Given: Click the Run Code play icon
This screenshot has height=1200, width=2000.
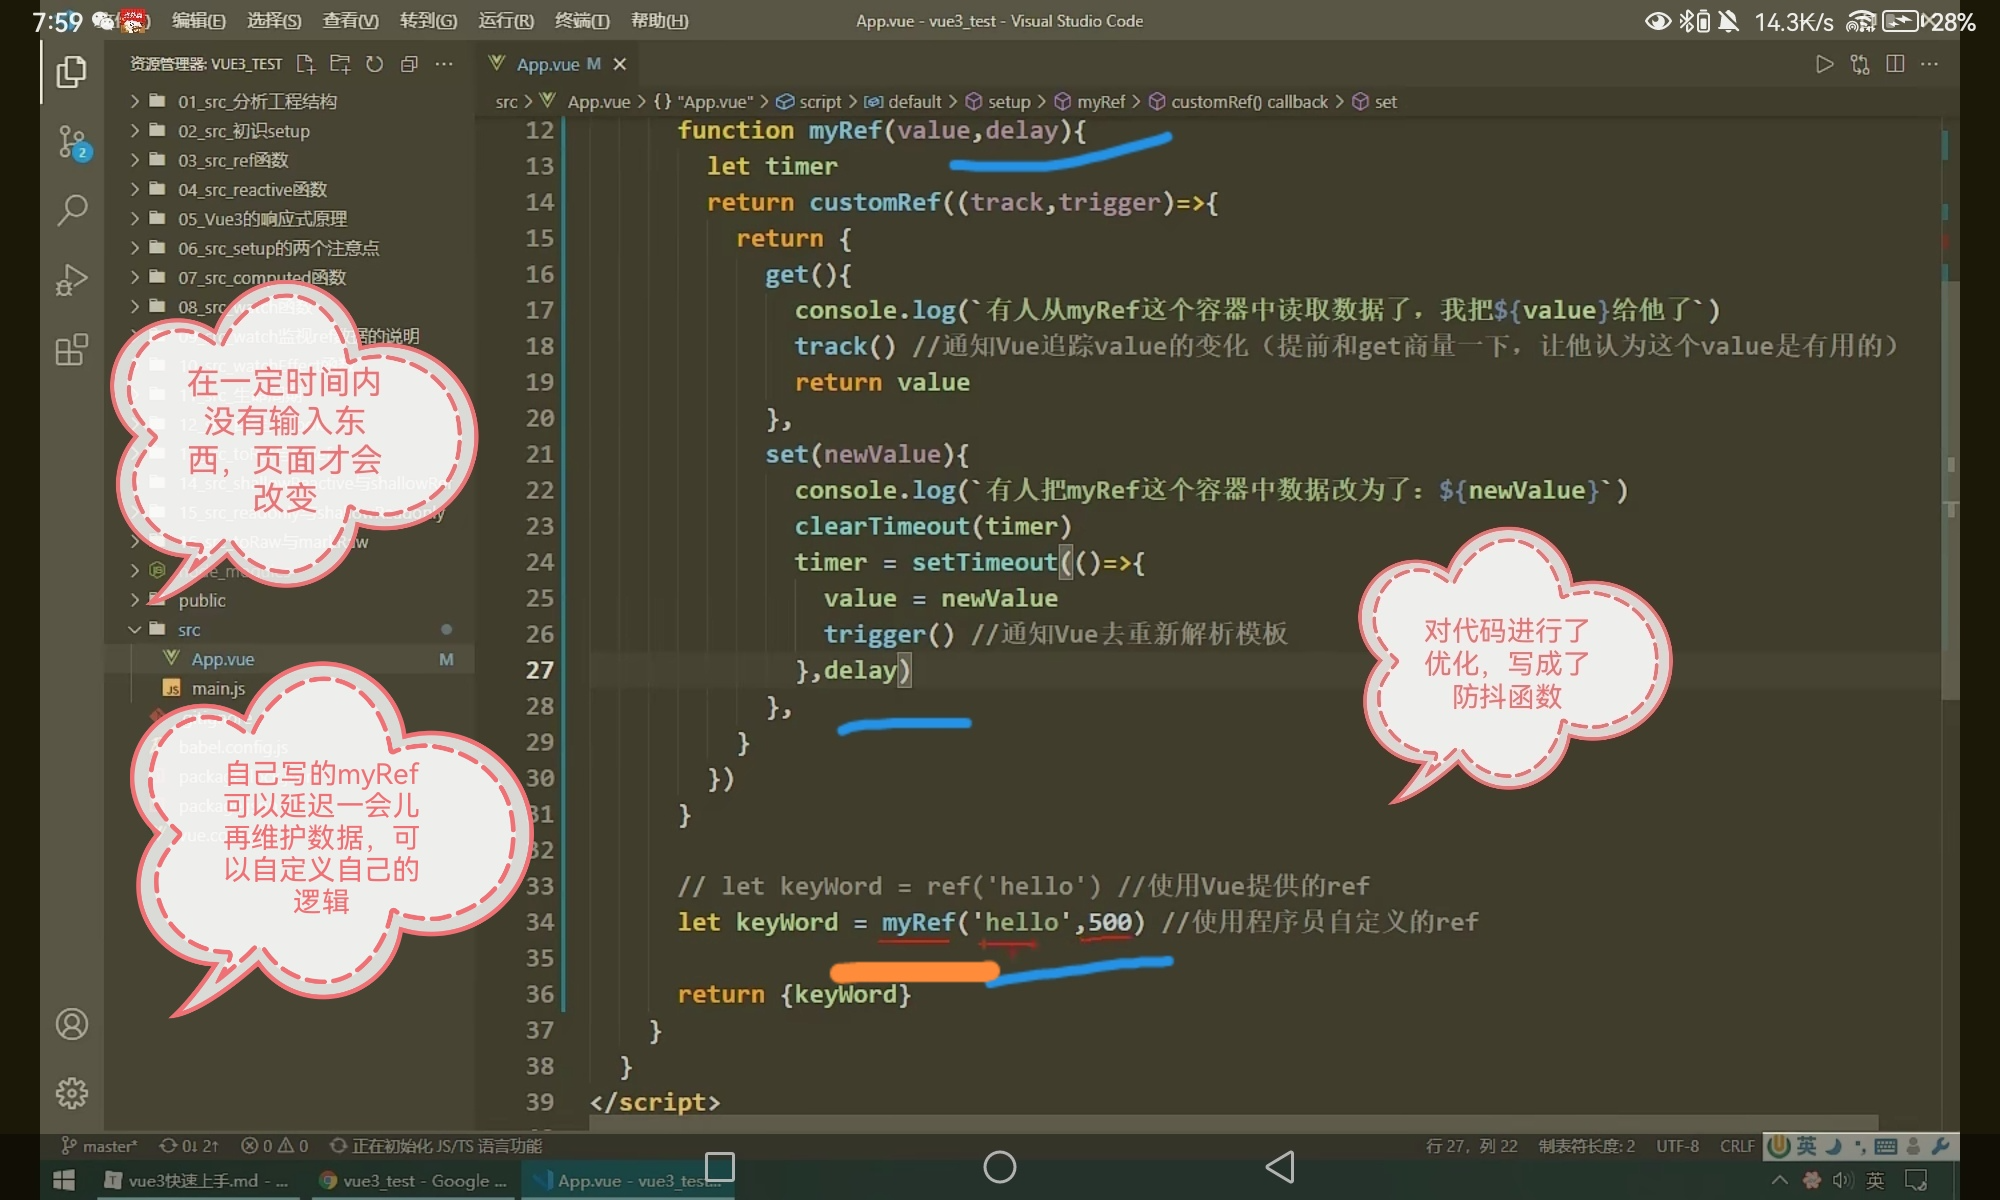Looking at the screenshot, I should [1824, 64].
